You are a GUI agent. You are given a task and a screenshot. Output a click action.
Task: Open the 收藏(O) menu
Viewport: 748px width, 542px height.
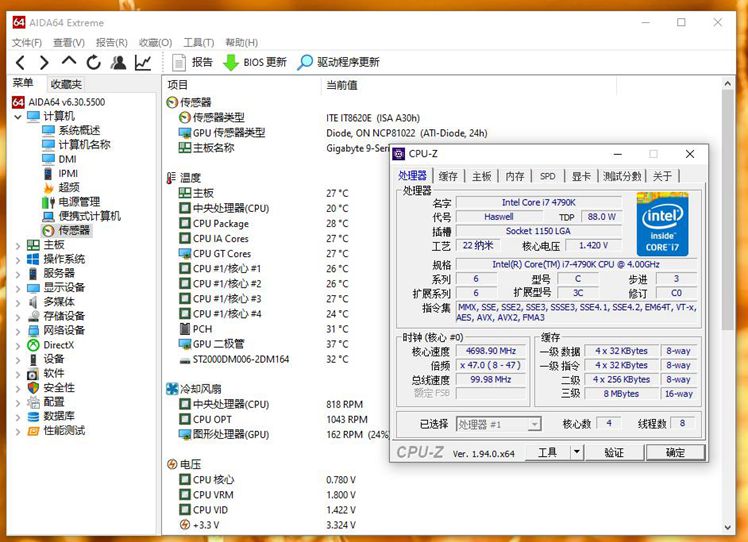coord(156,42)
